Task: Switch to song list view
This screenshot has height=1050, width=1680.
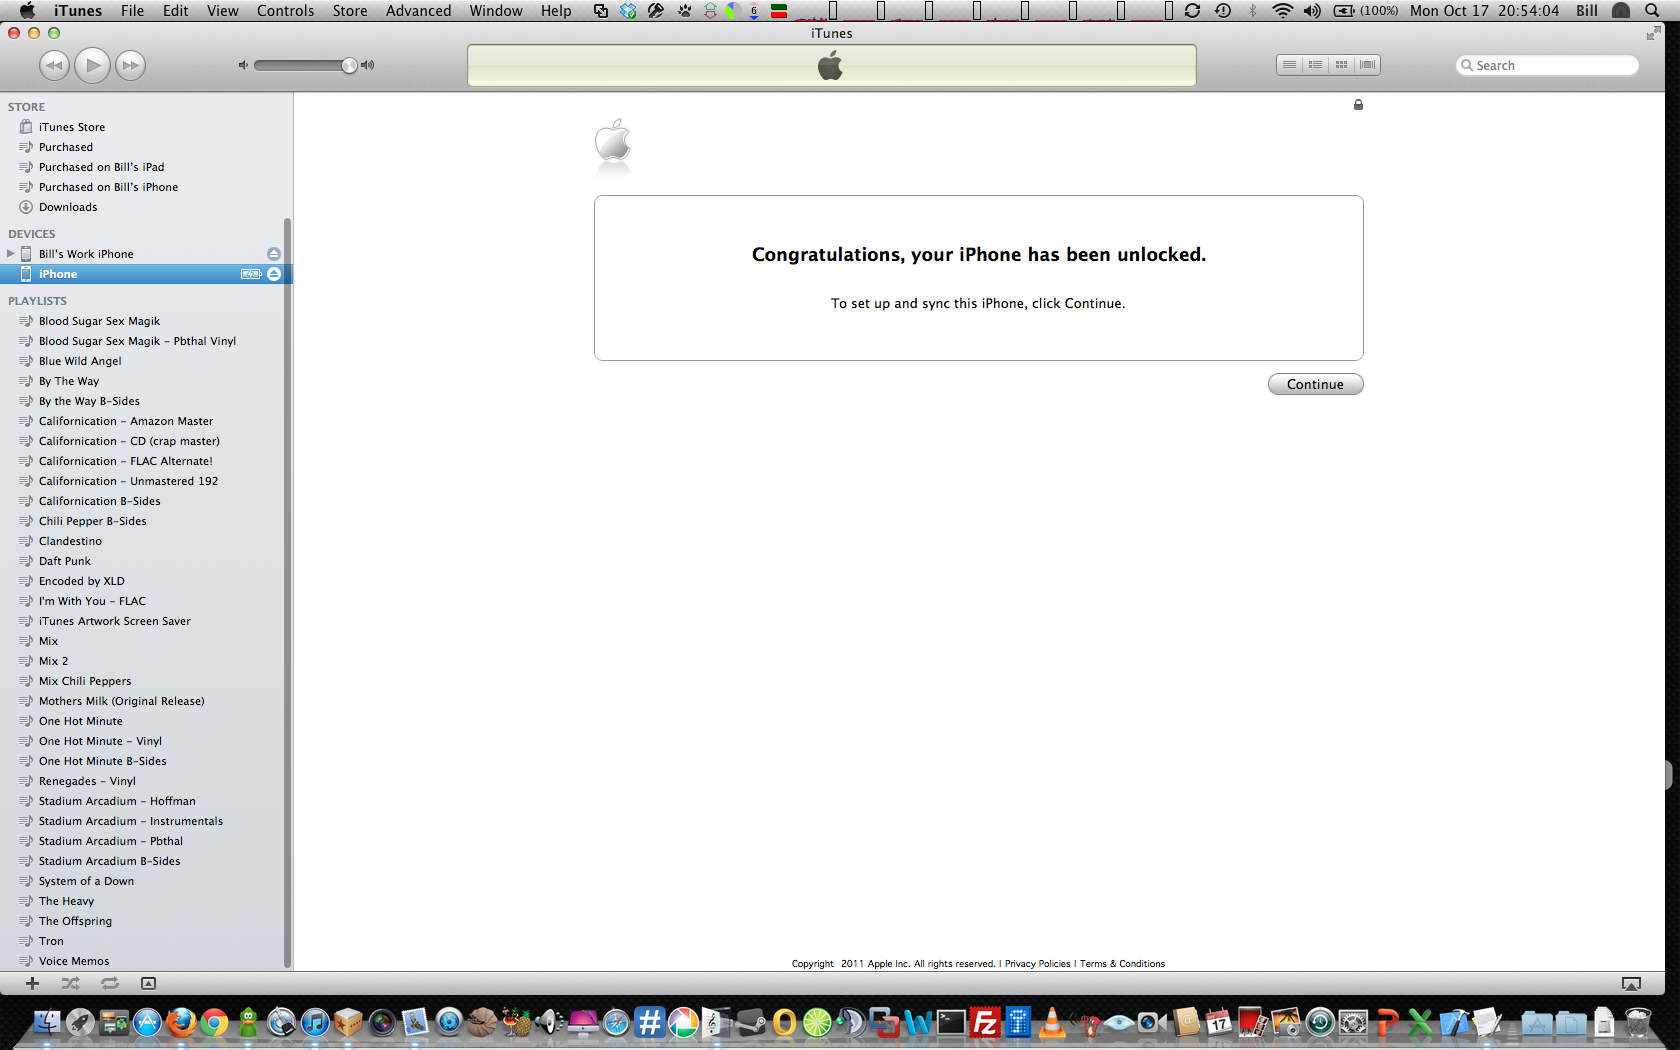Action: [1289, 65]
